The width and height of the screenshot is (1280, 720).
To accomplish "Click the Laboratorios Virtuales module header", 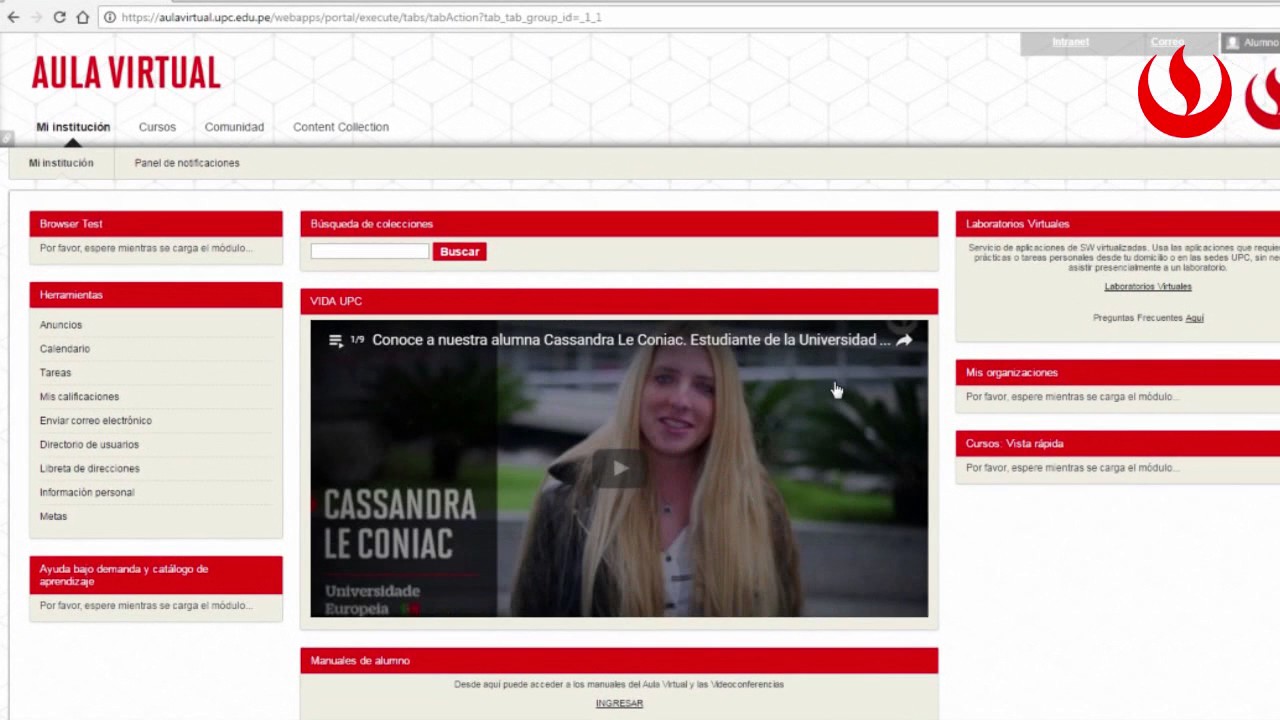I will (1118, 224).
